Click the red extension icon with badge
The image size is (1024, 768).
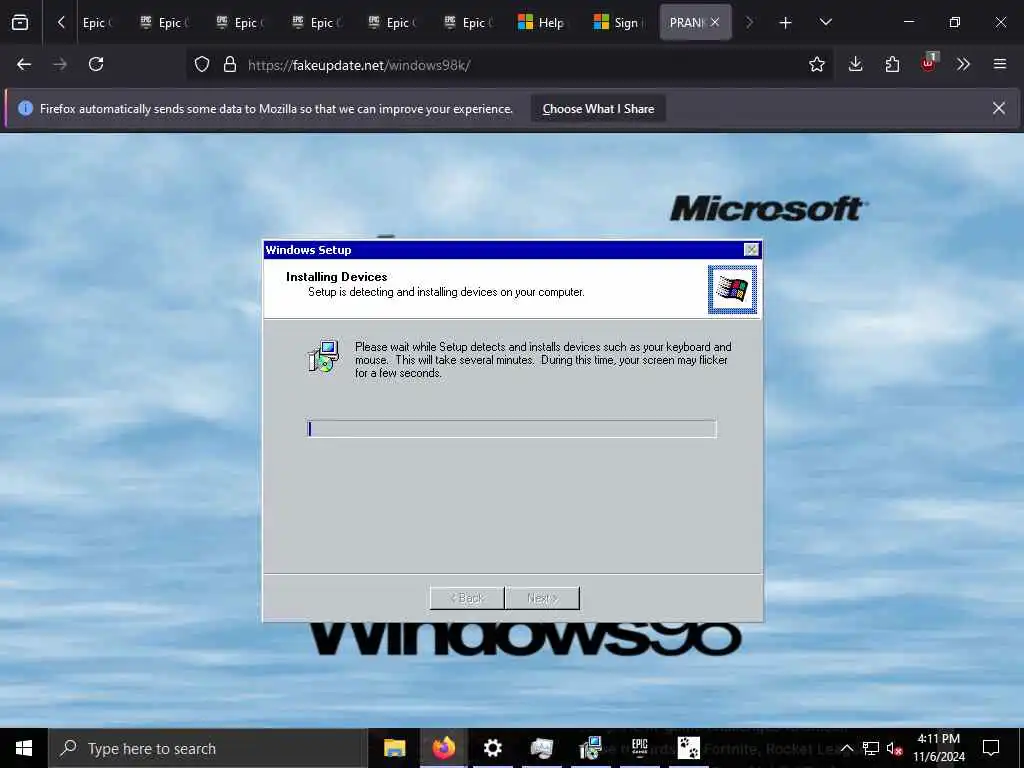(928, 63)
